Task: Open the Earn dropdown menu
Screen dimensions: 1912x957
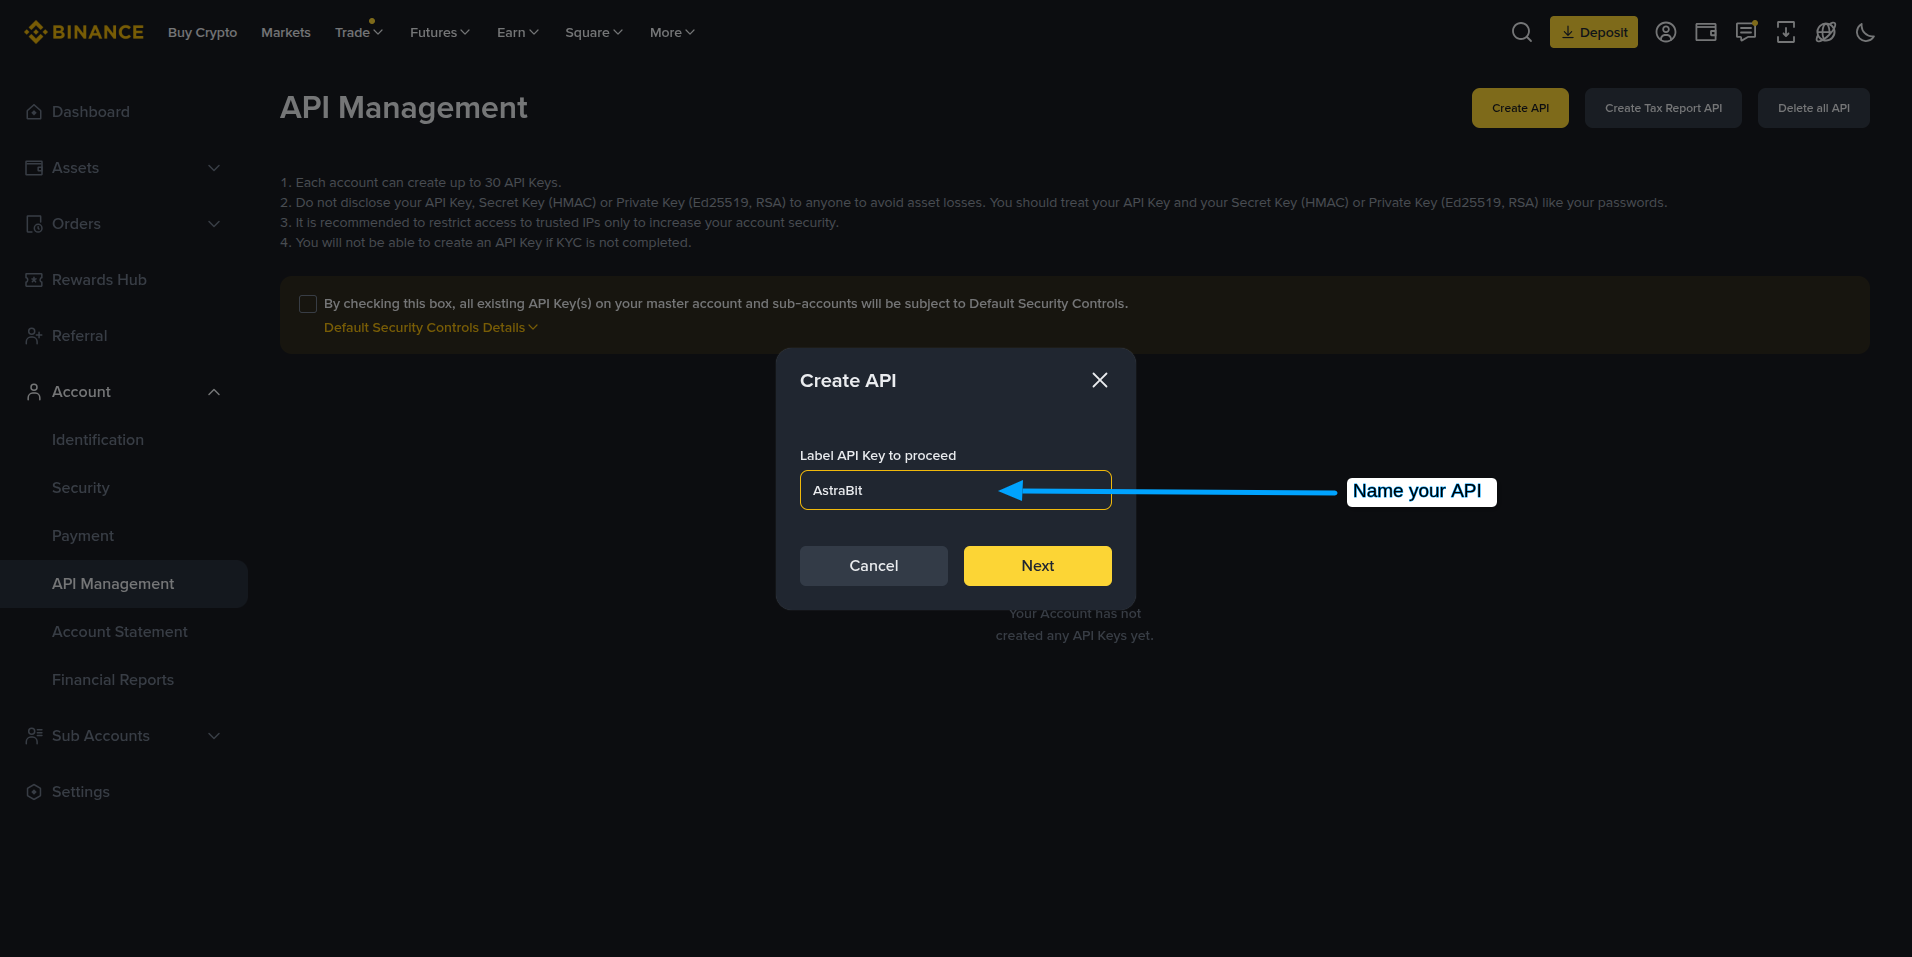Action: click(x=518, y=32)
